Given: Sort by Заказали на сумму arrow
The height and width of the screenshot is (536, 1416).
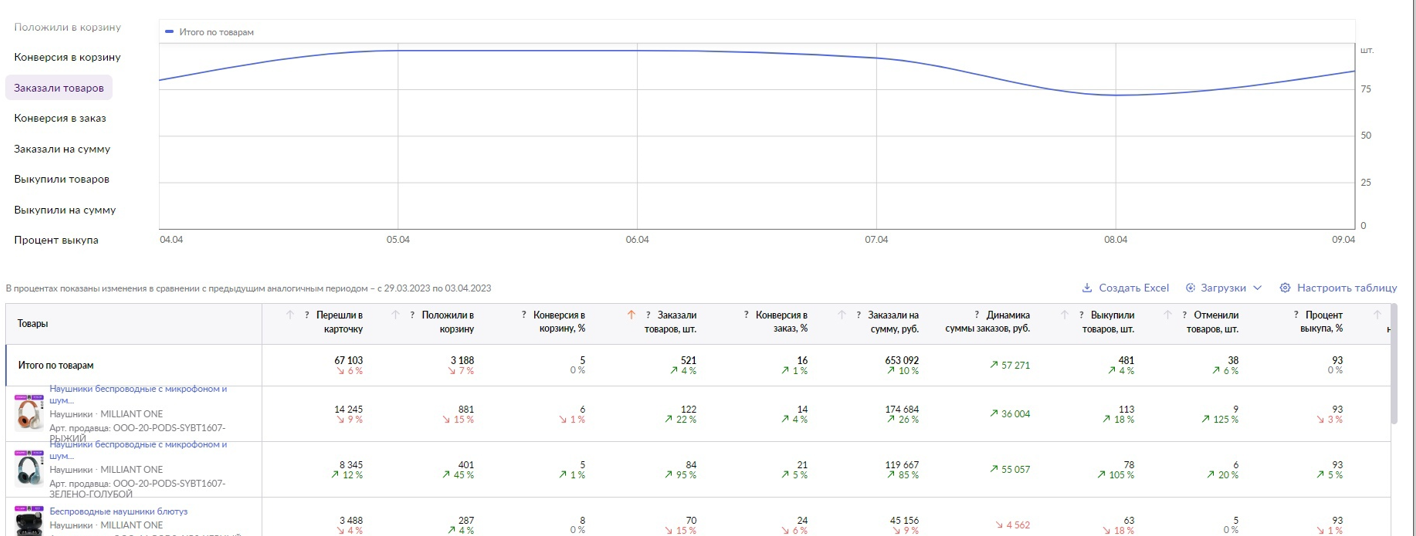Looking at the screenshot, I should (x=842, y=315).
